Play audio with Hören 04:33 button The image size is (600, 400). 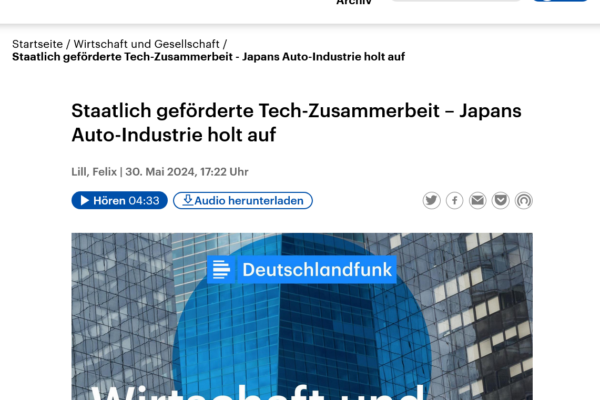[x=119, y=201]
